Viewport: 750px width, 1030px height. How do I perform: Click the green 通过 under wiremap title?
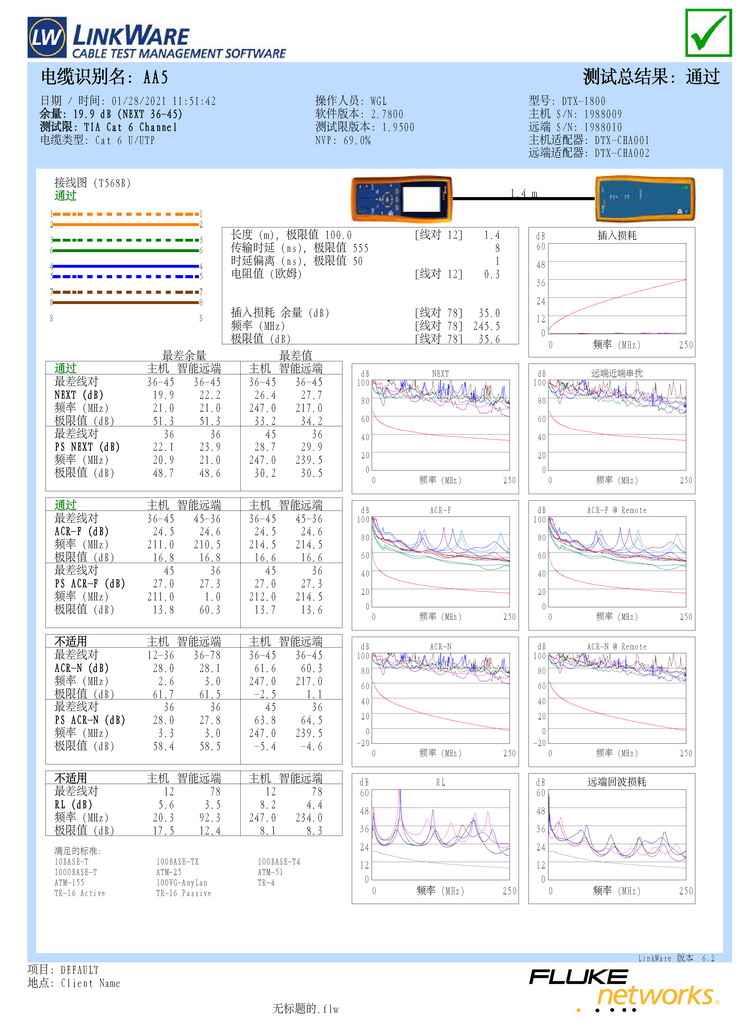(x=65, y=196)
